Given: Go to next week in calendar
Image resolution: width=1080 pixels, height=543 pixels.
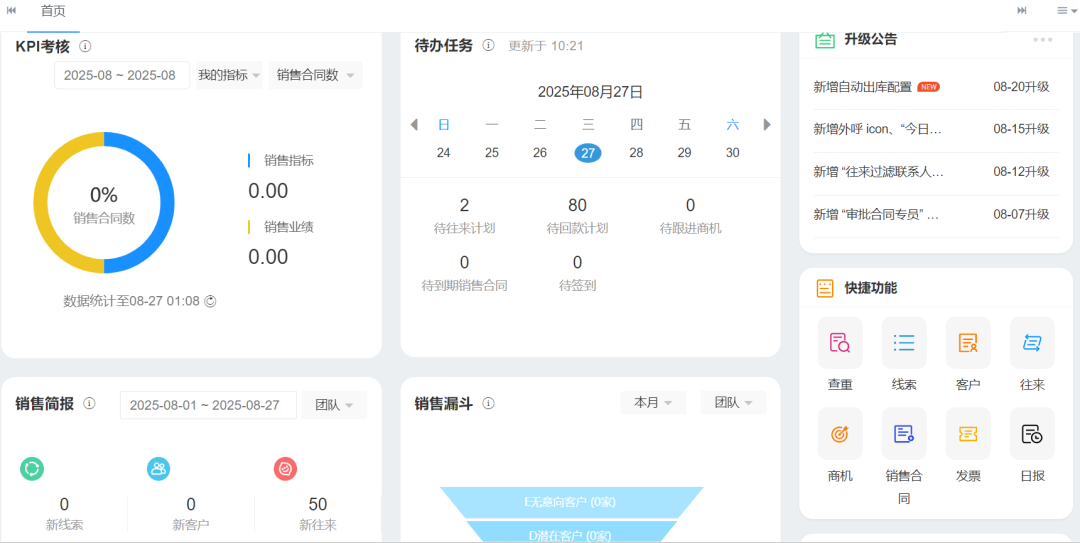Looking at the screenshot, I should (x=767, y=125).
